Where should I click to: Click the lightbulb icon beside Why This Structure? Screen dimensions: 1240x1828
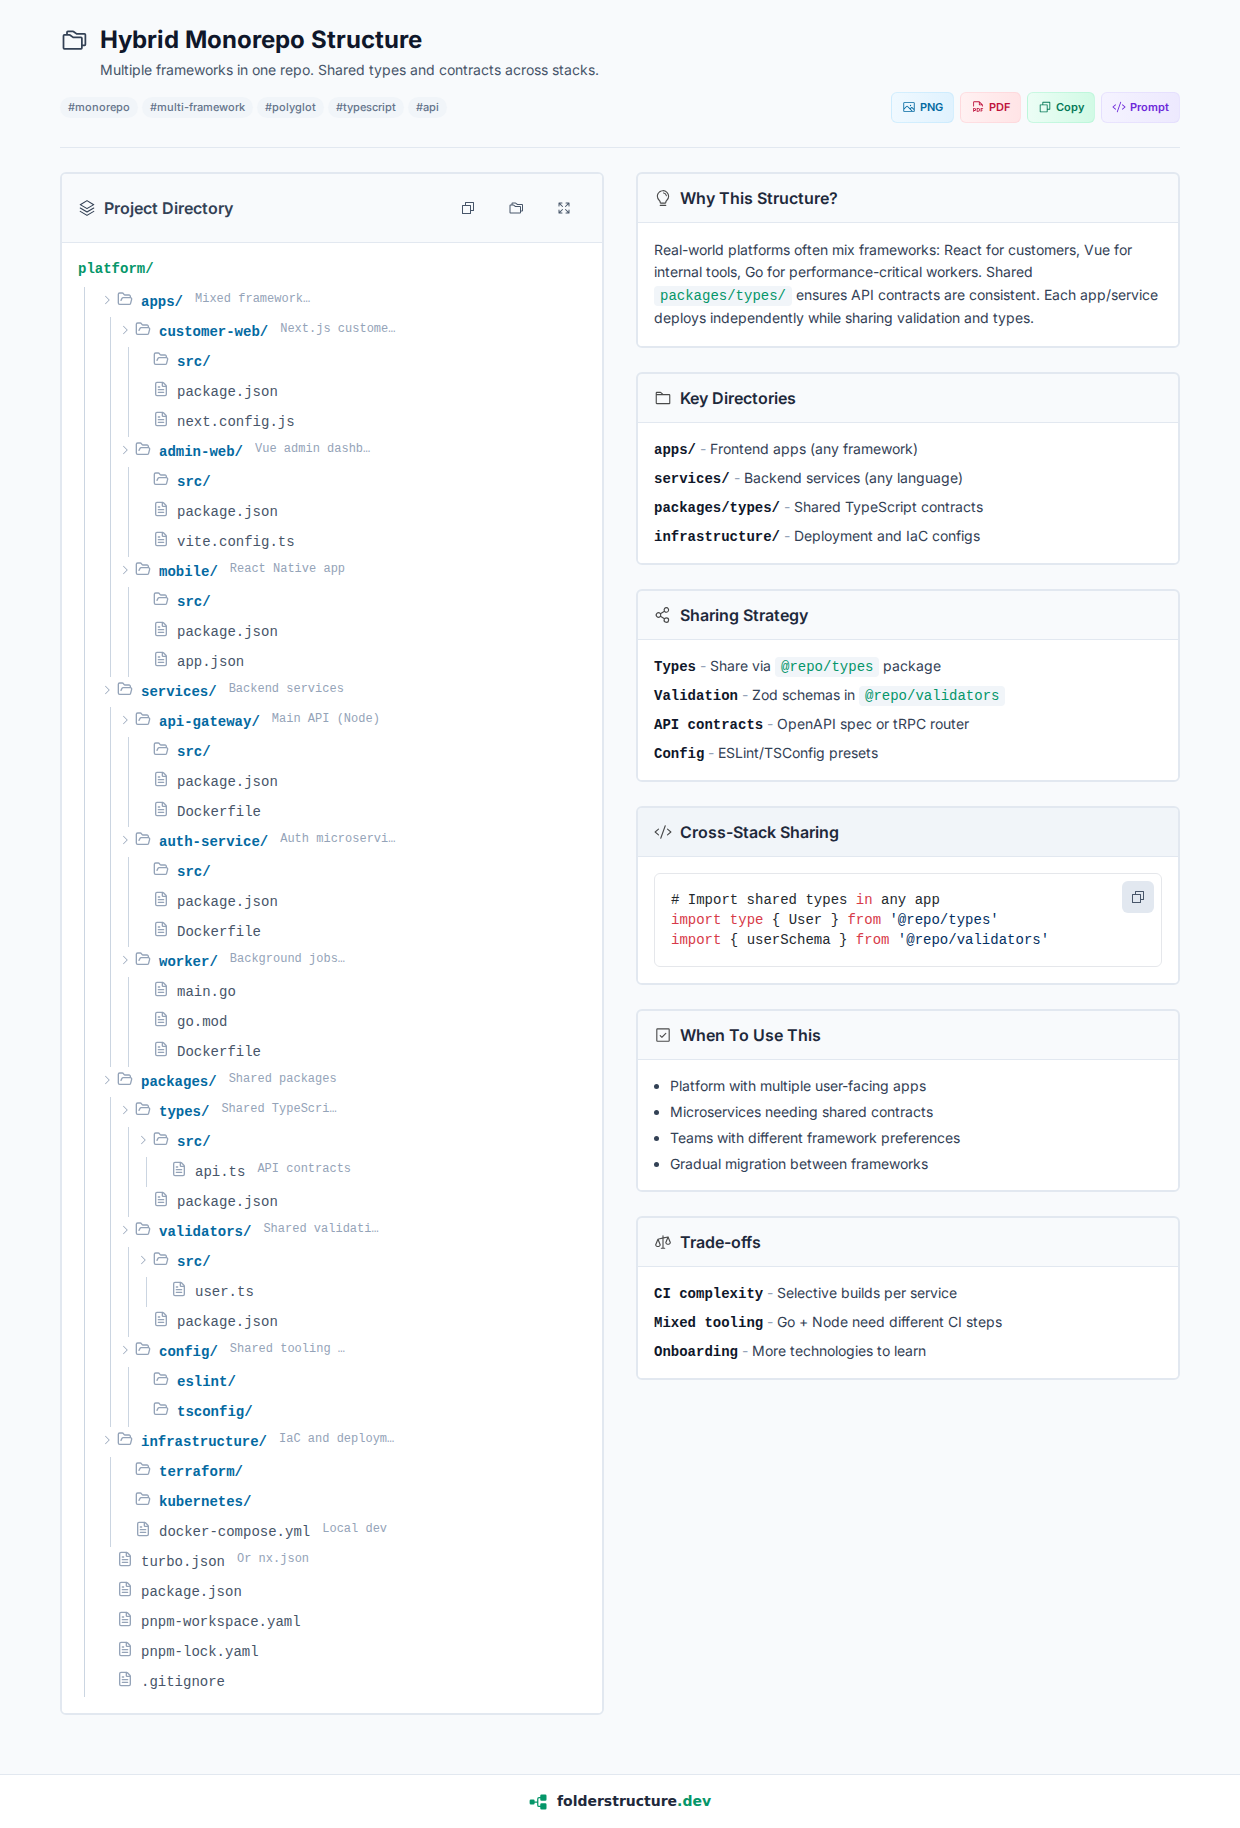pos(663,198)
